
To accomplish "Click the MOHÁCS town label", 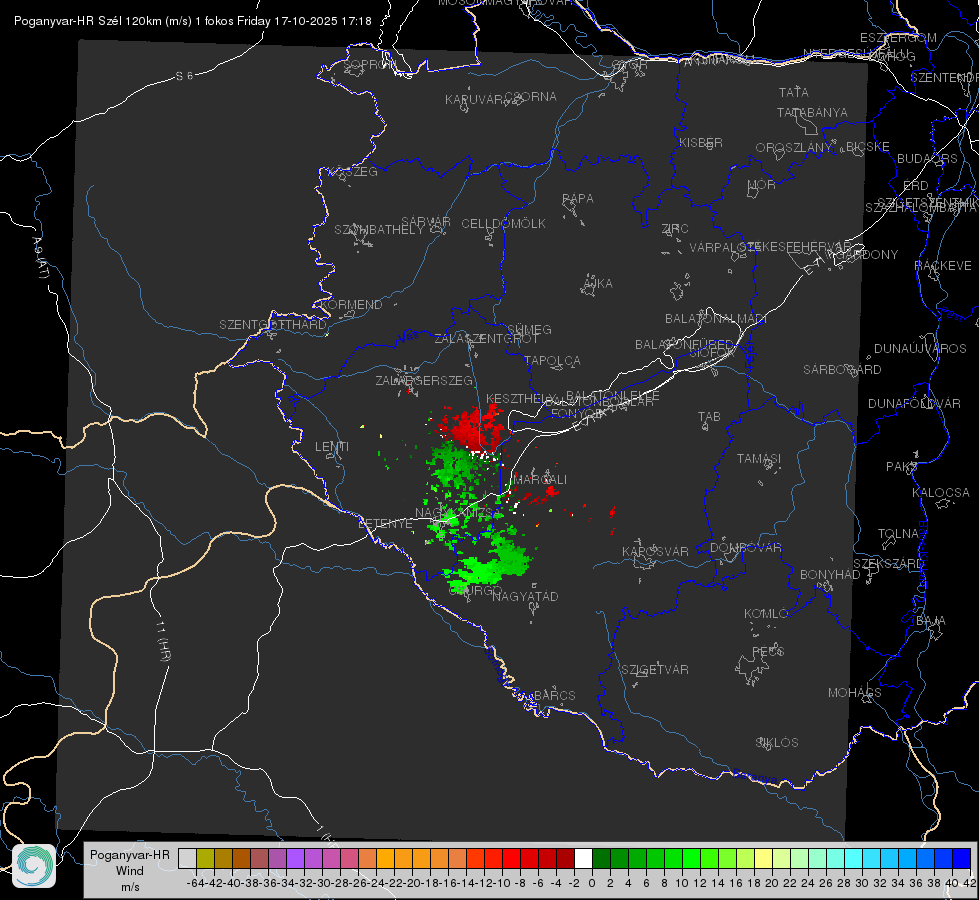I will (854, 693).
